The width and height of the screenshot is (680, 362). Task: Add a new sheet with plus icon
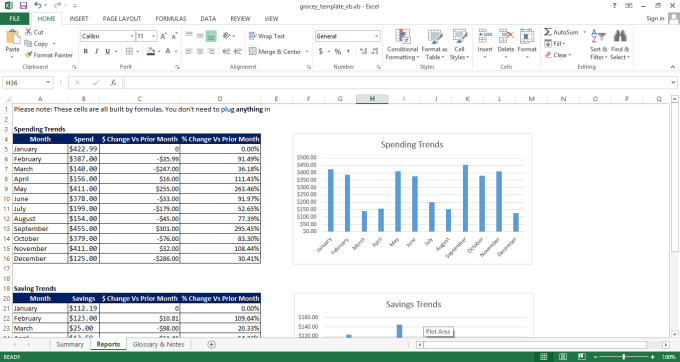211,344
